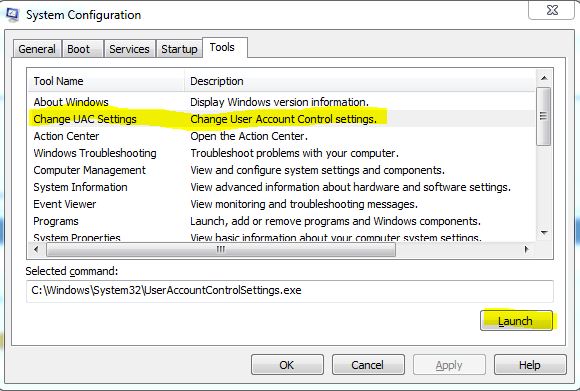Click the vertical scrollbar up arrow
The height and width of the screenshot is (391, 580).
click(544, 78)
